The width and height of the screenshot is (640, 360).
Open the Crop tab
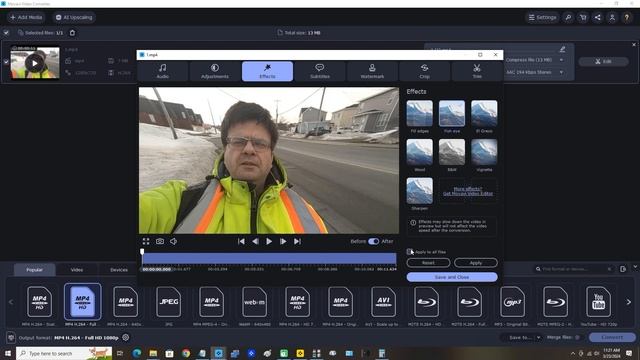[424, 71]
